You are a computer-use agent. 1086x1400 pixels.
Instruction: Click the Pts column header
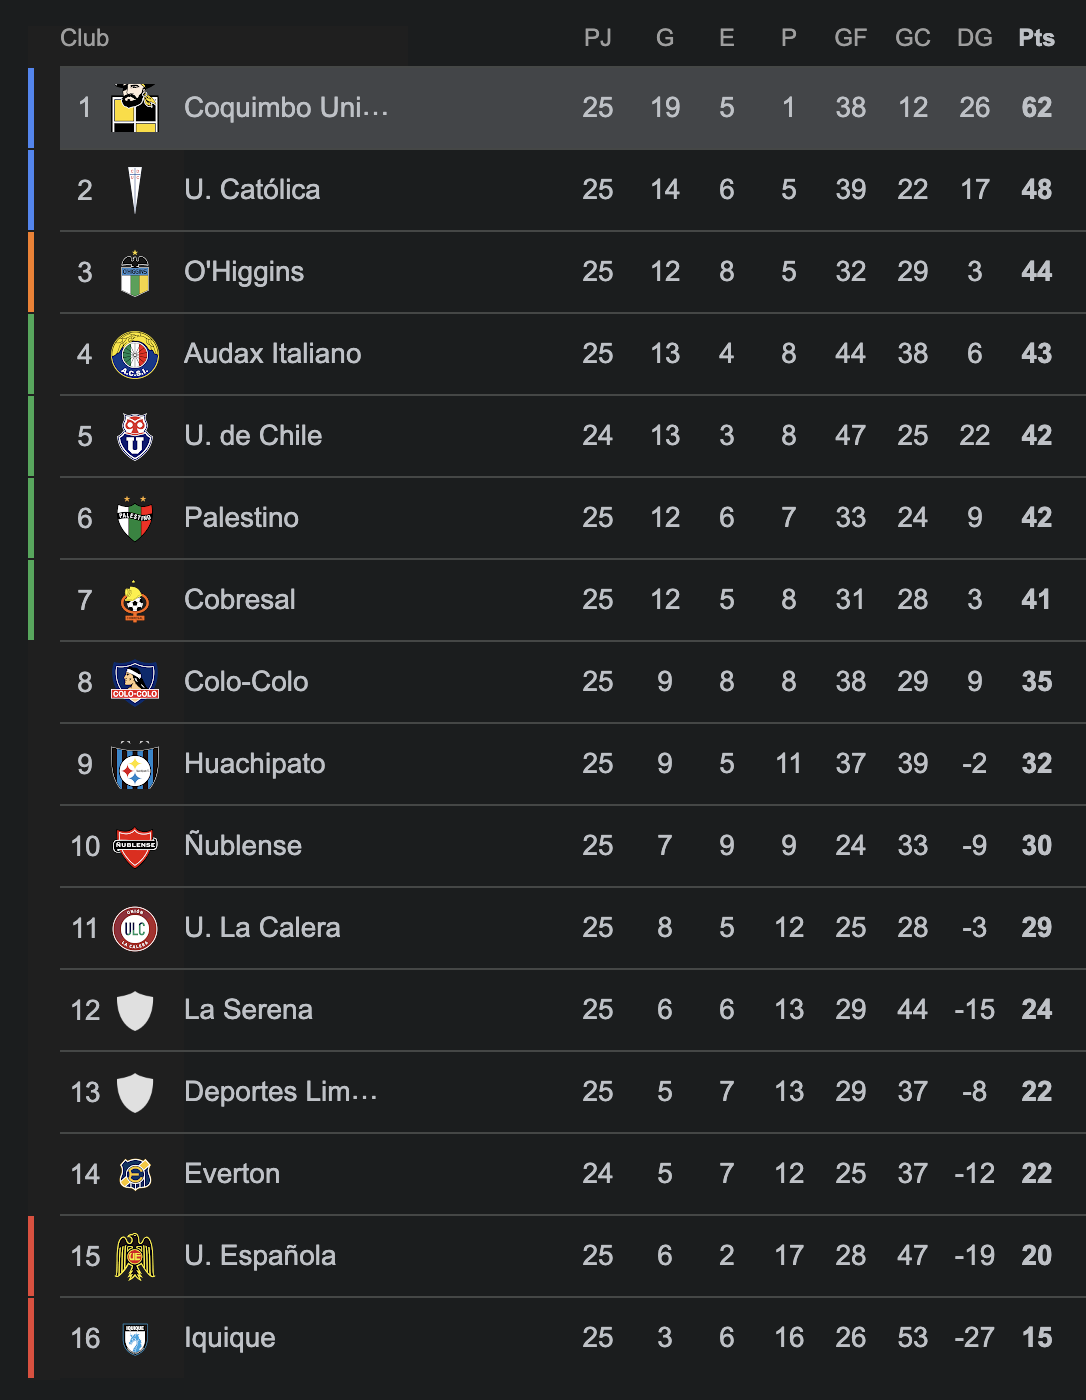point(1036,38)
